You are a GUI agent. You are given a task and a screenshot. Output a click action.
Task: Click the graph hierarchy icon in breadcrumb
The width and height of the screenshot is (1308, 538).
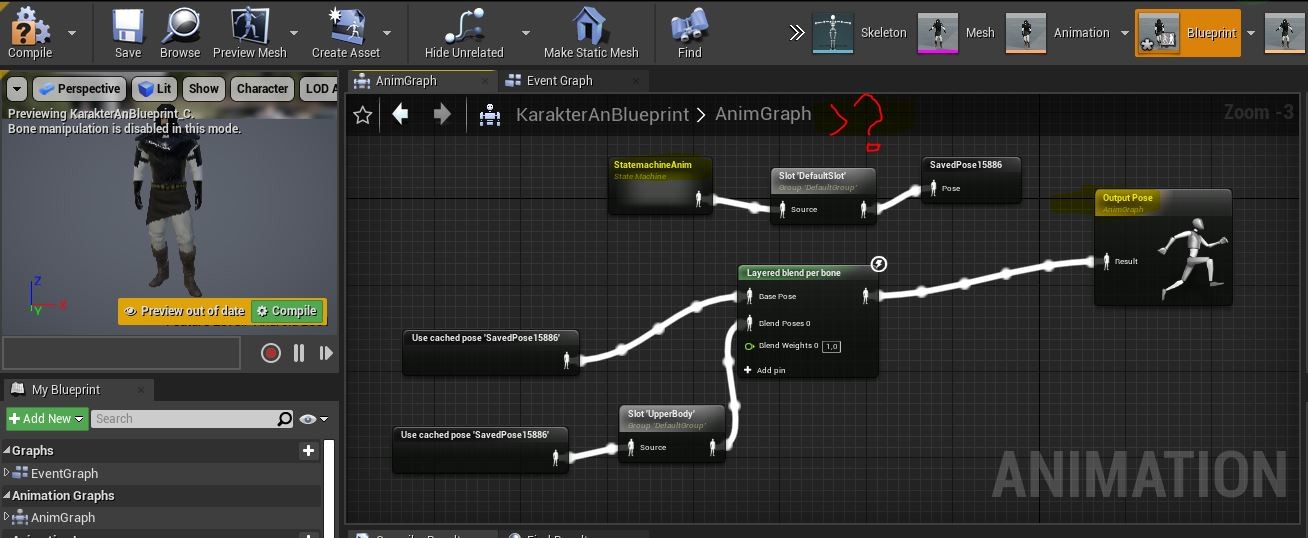[489, 115]
